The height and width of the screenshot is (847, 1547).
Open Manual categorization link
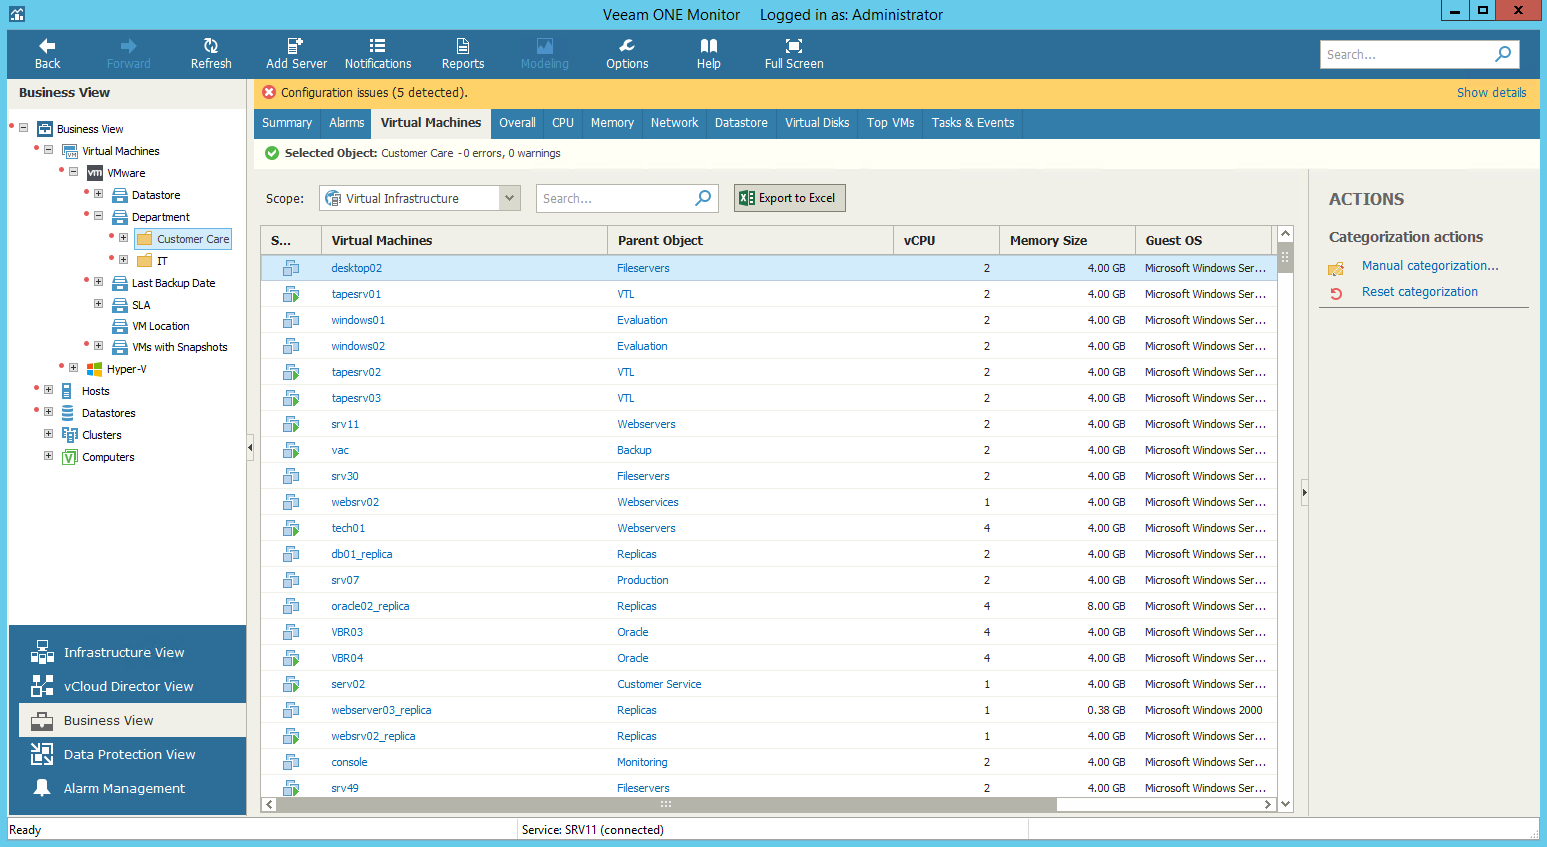click(x=1430, y=266)
